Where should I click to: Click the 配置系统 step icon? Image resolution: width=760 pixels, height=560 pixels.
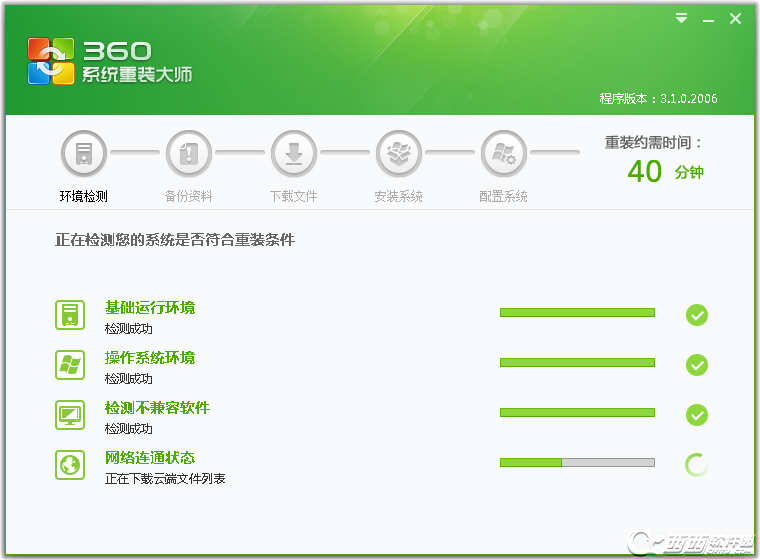pos(504,154)
